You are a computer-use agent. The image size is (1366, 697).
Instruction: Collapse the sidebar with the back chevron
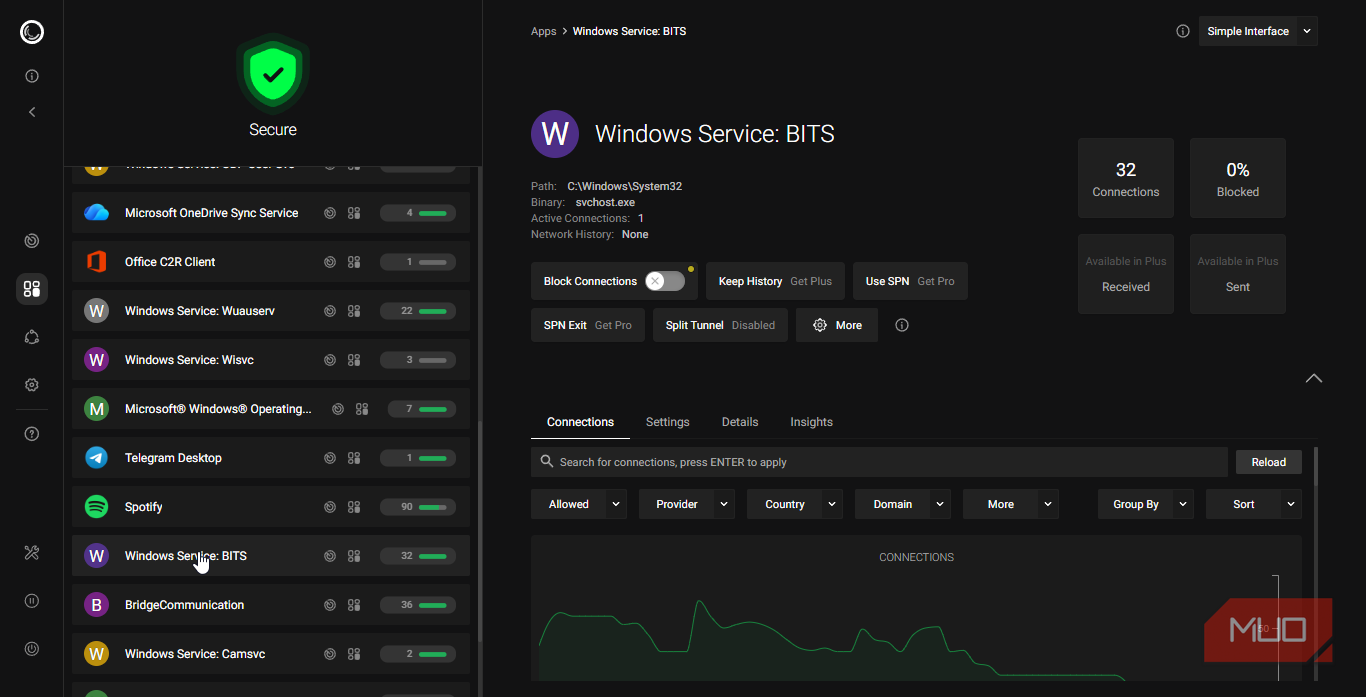32,112
